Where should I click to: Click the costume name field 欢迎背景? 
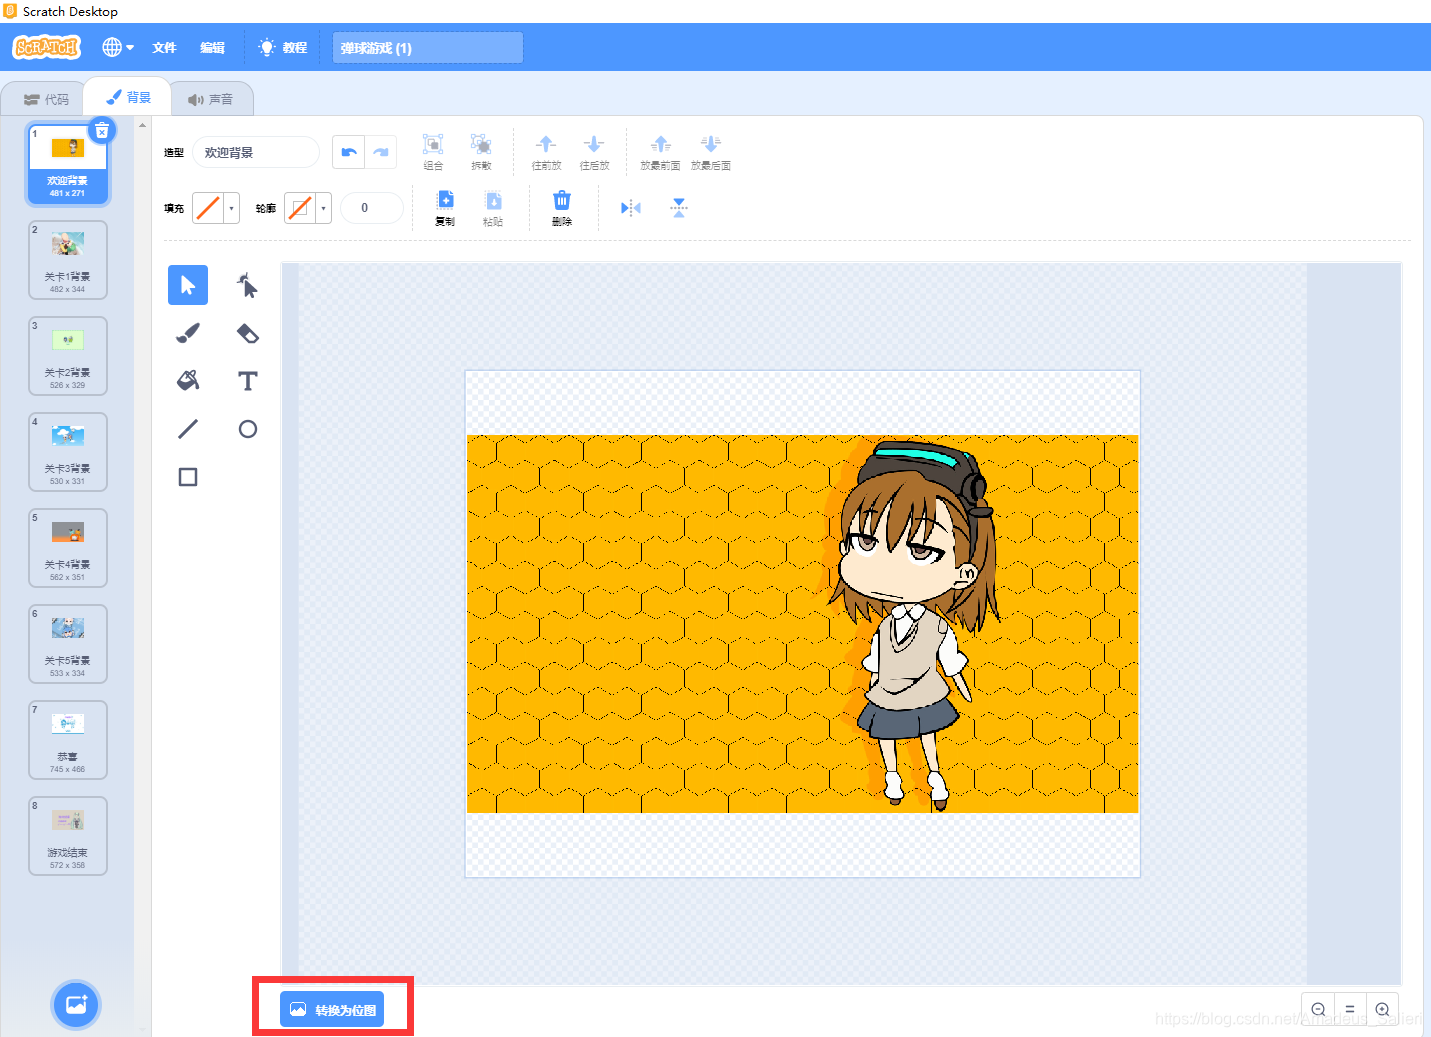coord(256,152)
